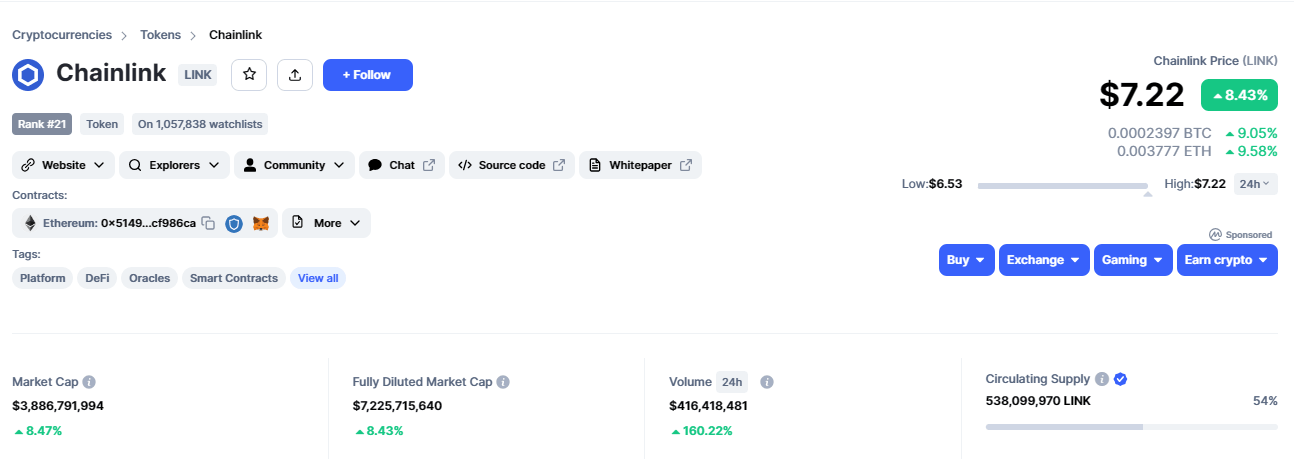Toggle the Volume 24h period selector

pyautogui.click(x=732, y=382)
